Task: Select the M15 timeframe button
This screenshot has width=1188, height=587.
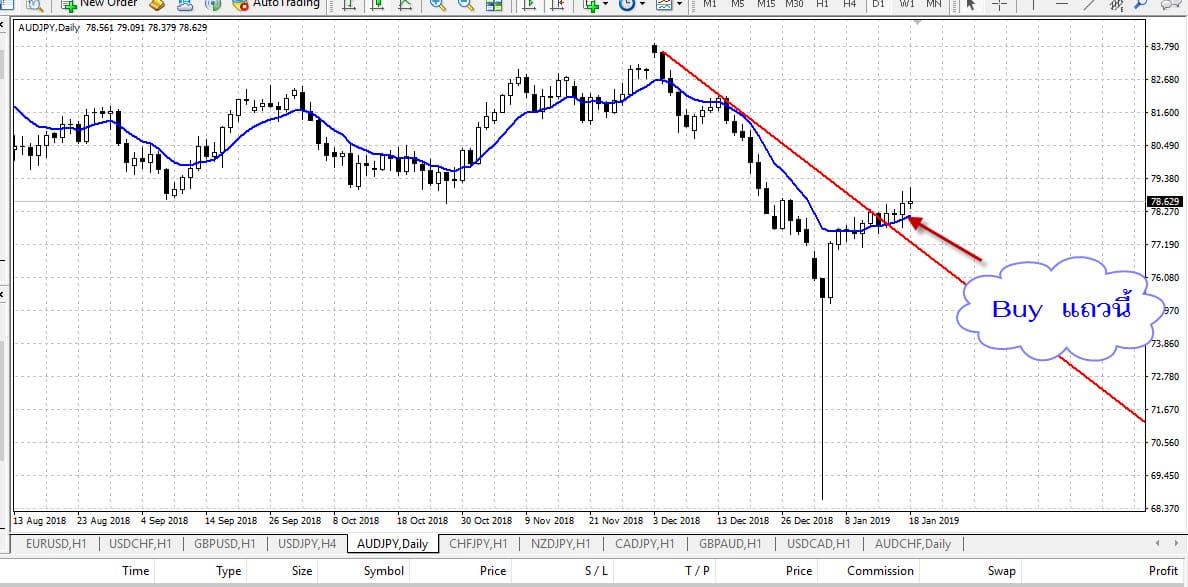Action: coord(765,4)
